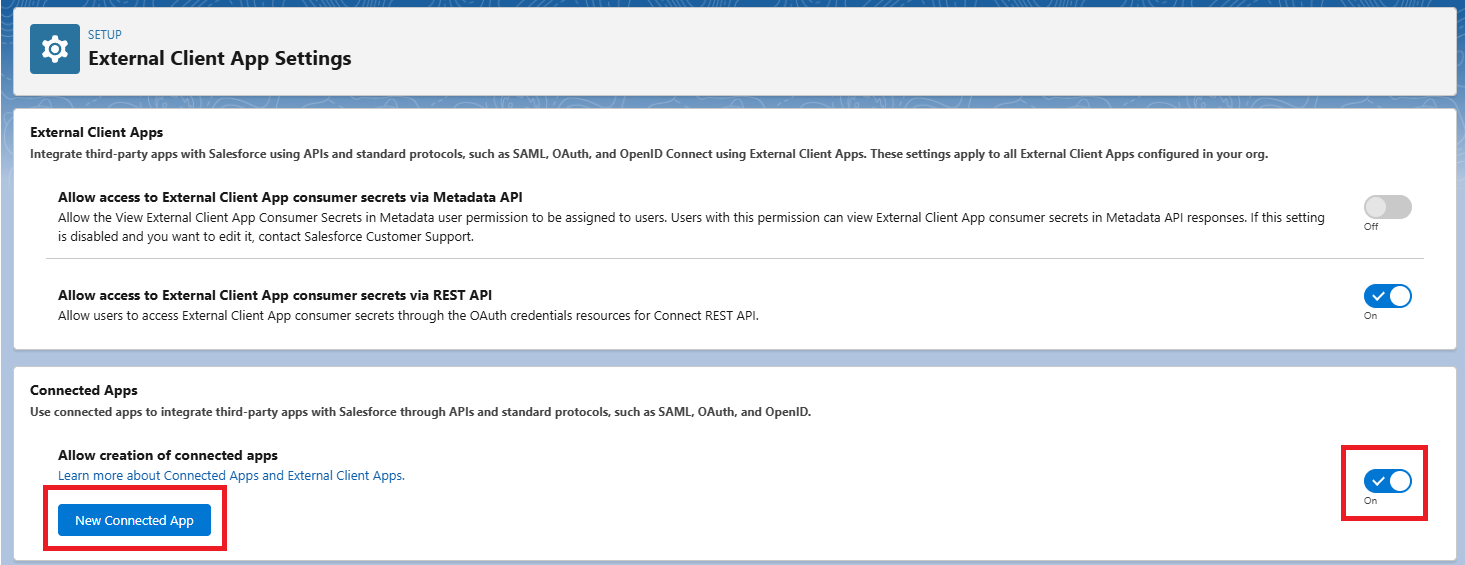Click the Setup gear icon
1465x565 pixels.
pos(55,49)
